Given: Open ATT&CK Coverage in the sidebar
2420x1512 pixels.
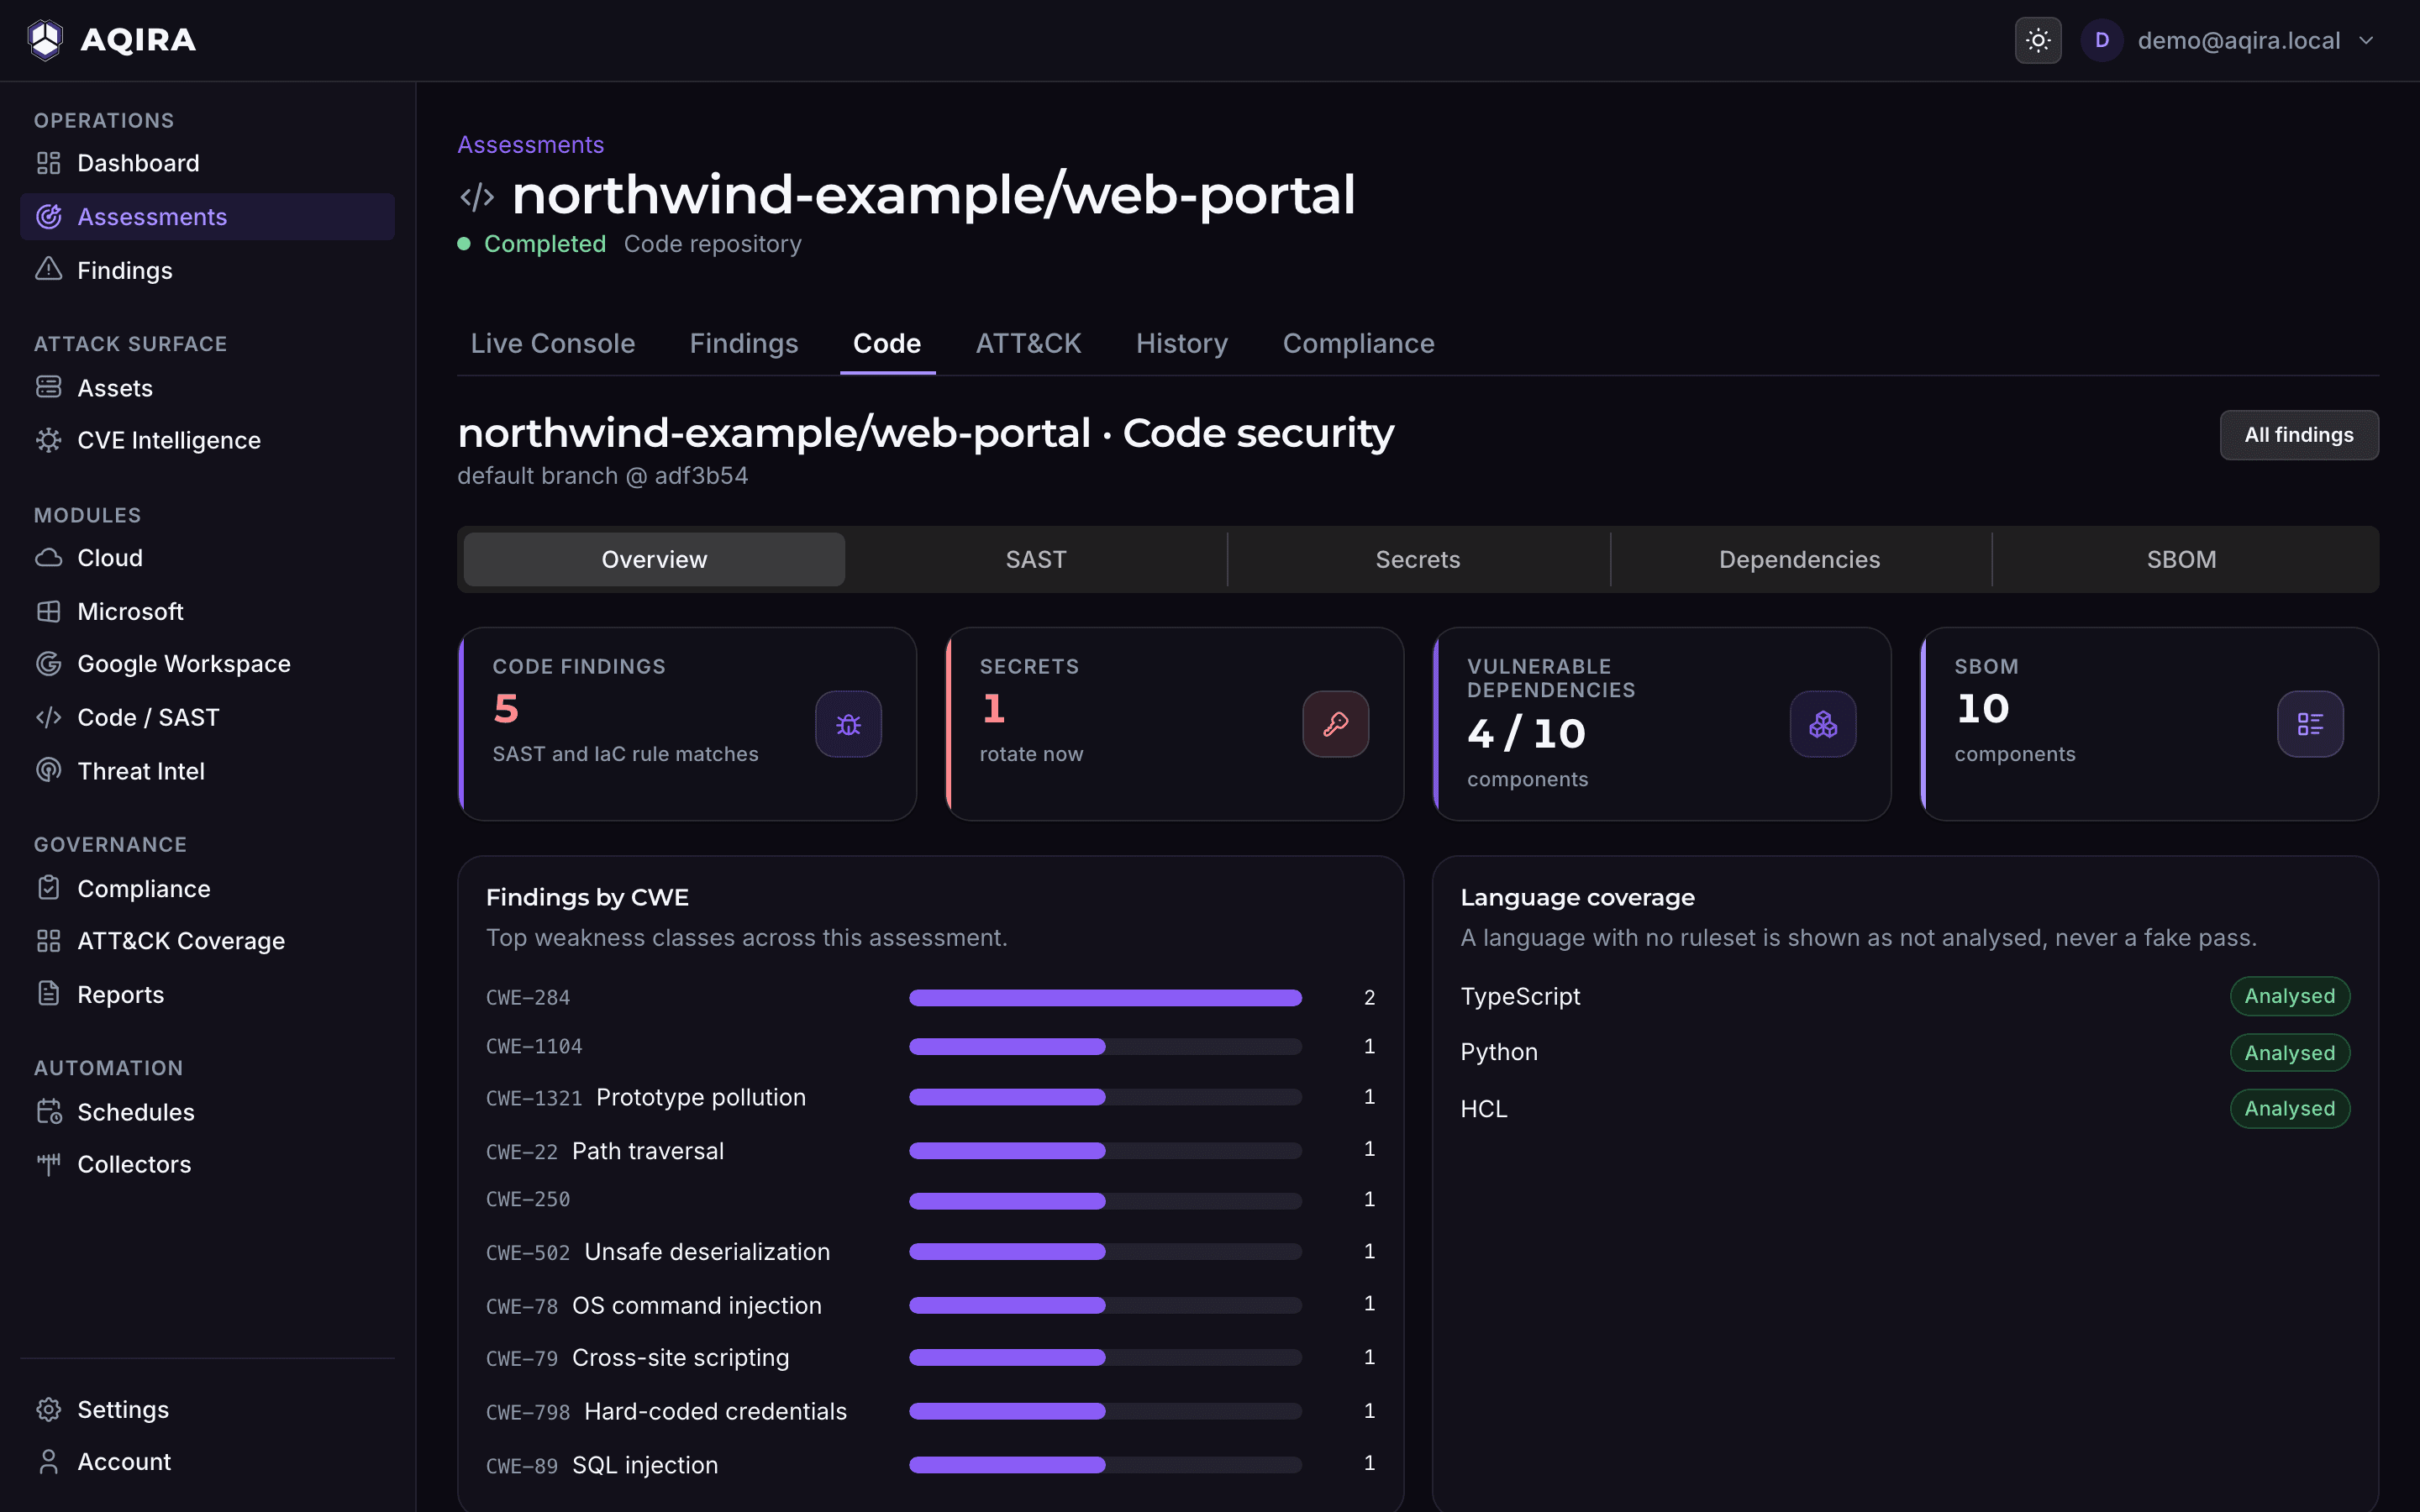Looking at the screenshot, I should click(207, 941).
